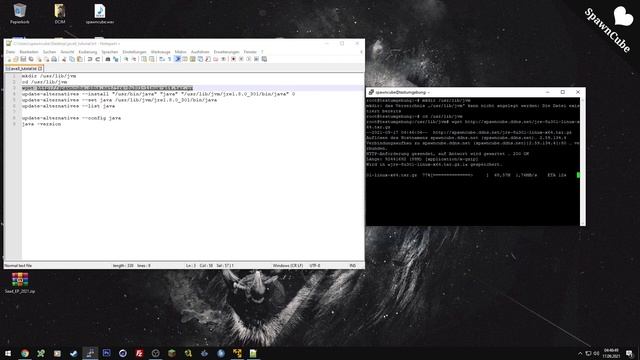Click the 'Windows (CR LF)' status bar entry

pyautogui.click(x=288, y=266)
